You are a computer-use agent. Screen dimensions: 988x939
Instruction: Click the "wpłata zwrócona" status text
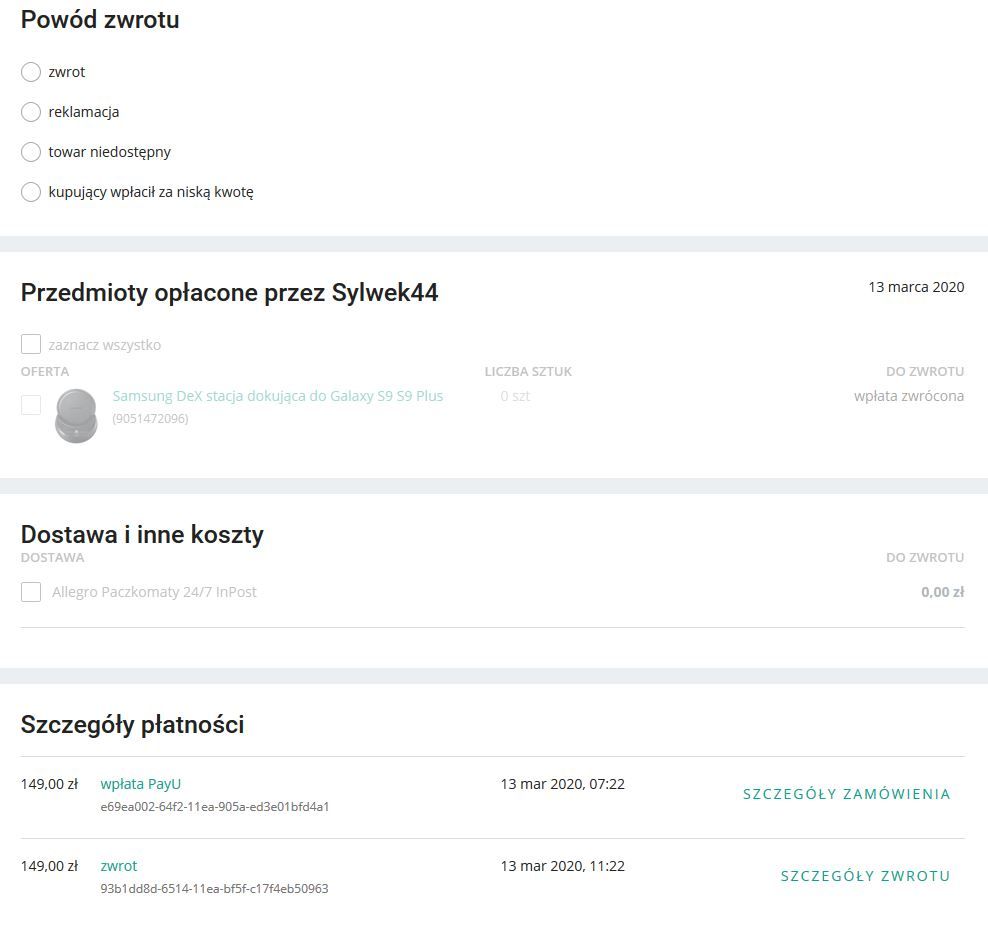(x=908, y=396)
